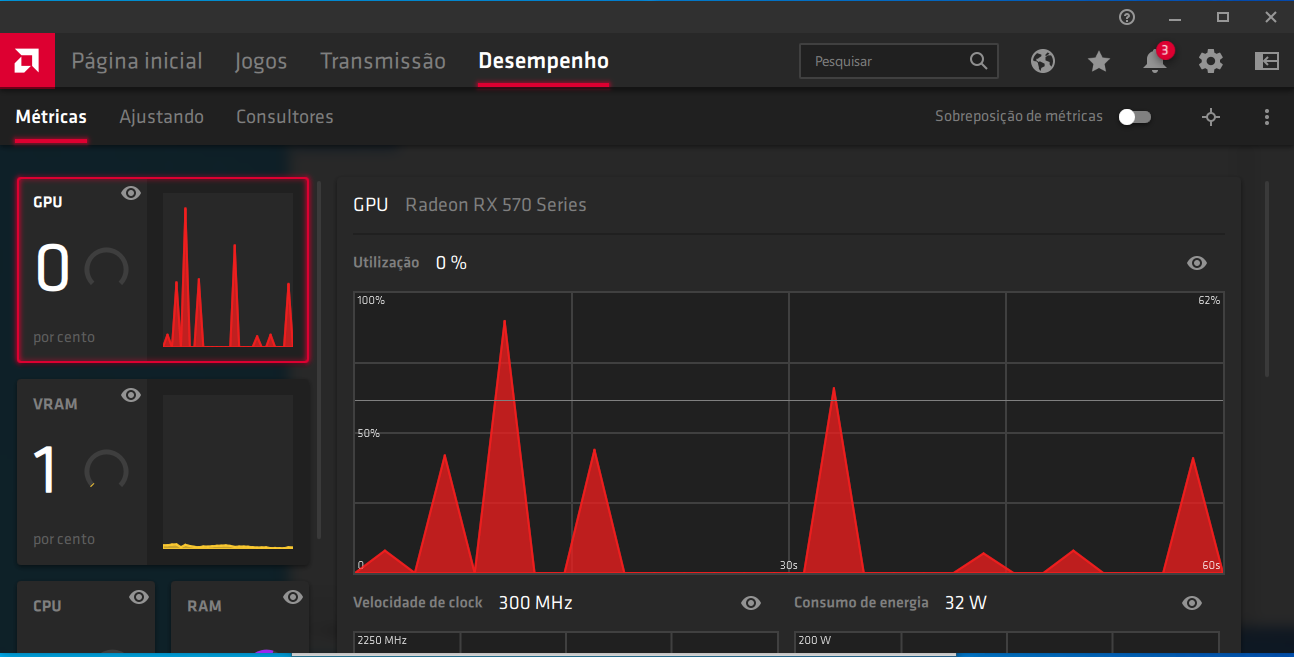Switch to Consultores sub-tab
This screenshot has width=1294, height=657.
pyautogui.click(x=285, y=117)
